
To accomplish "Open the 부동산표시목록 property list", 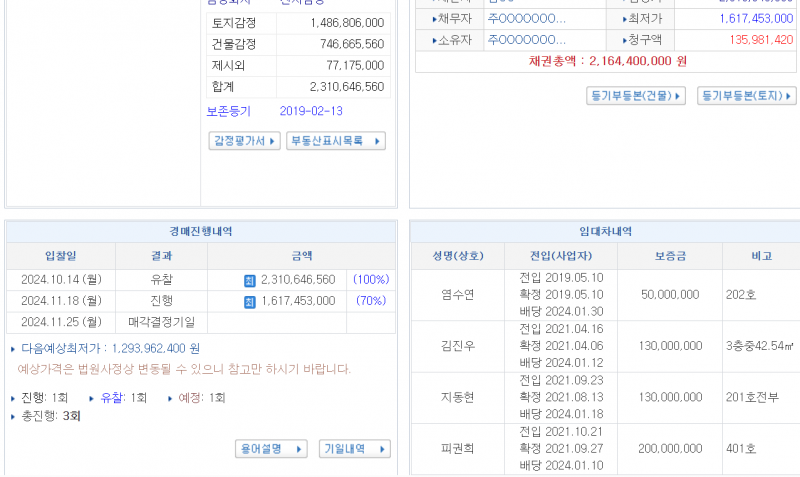I will point(335,141).
